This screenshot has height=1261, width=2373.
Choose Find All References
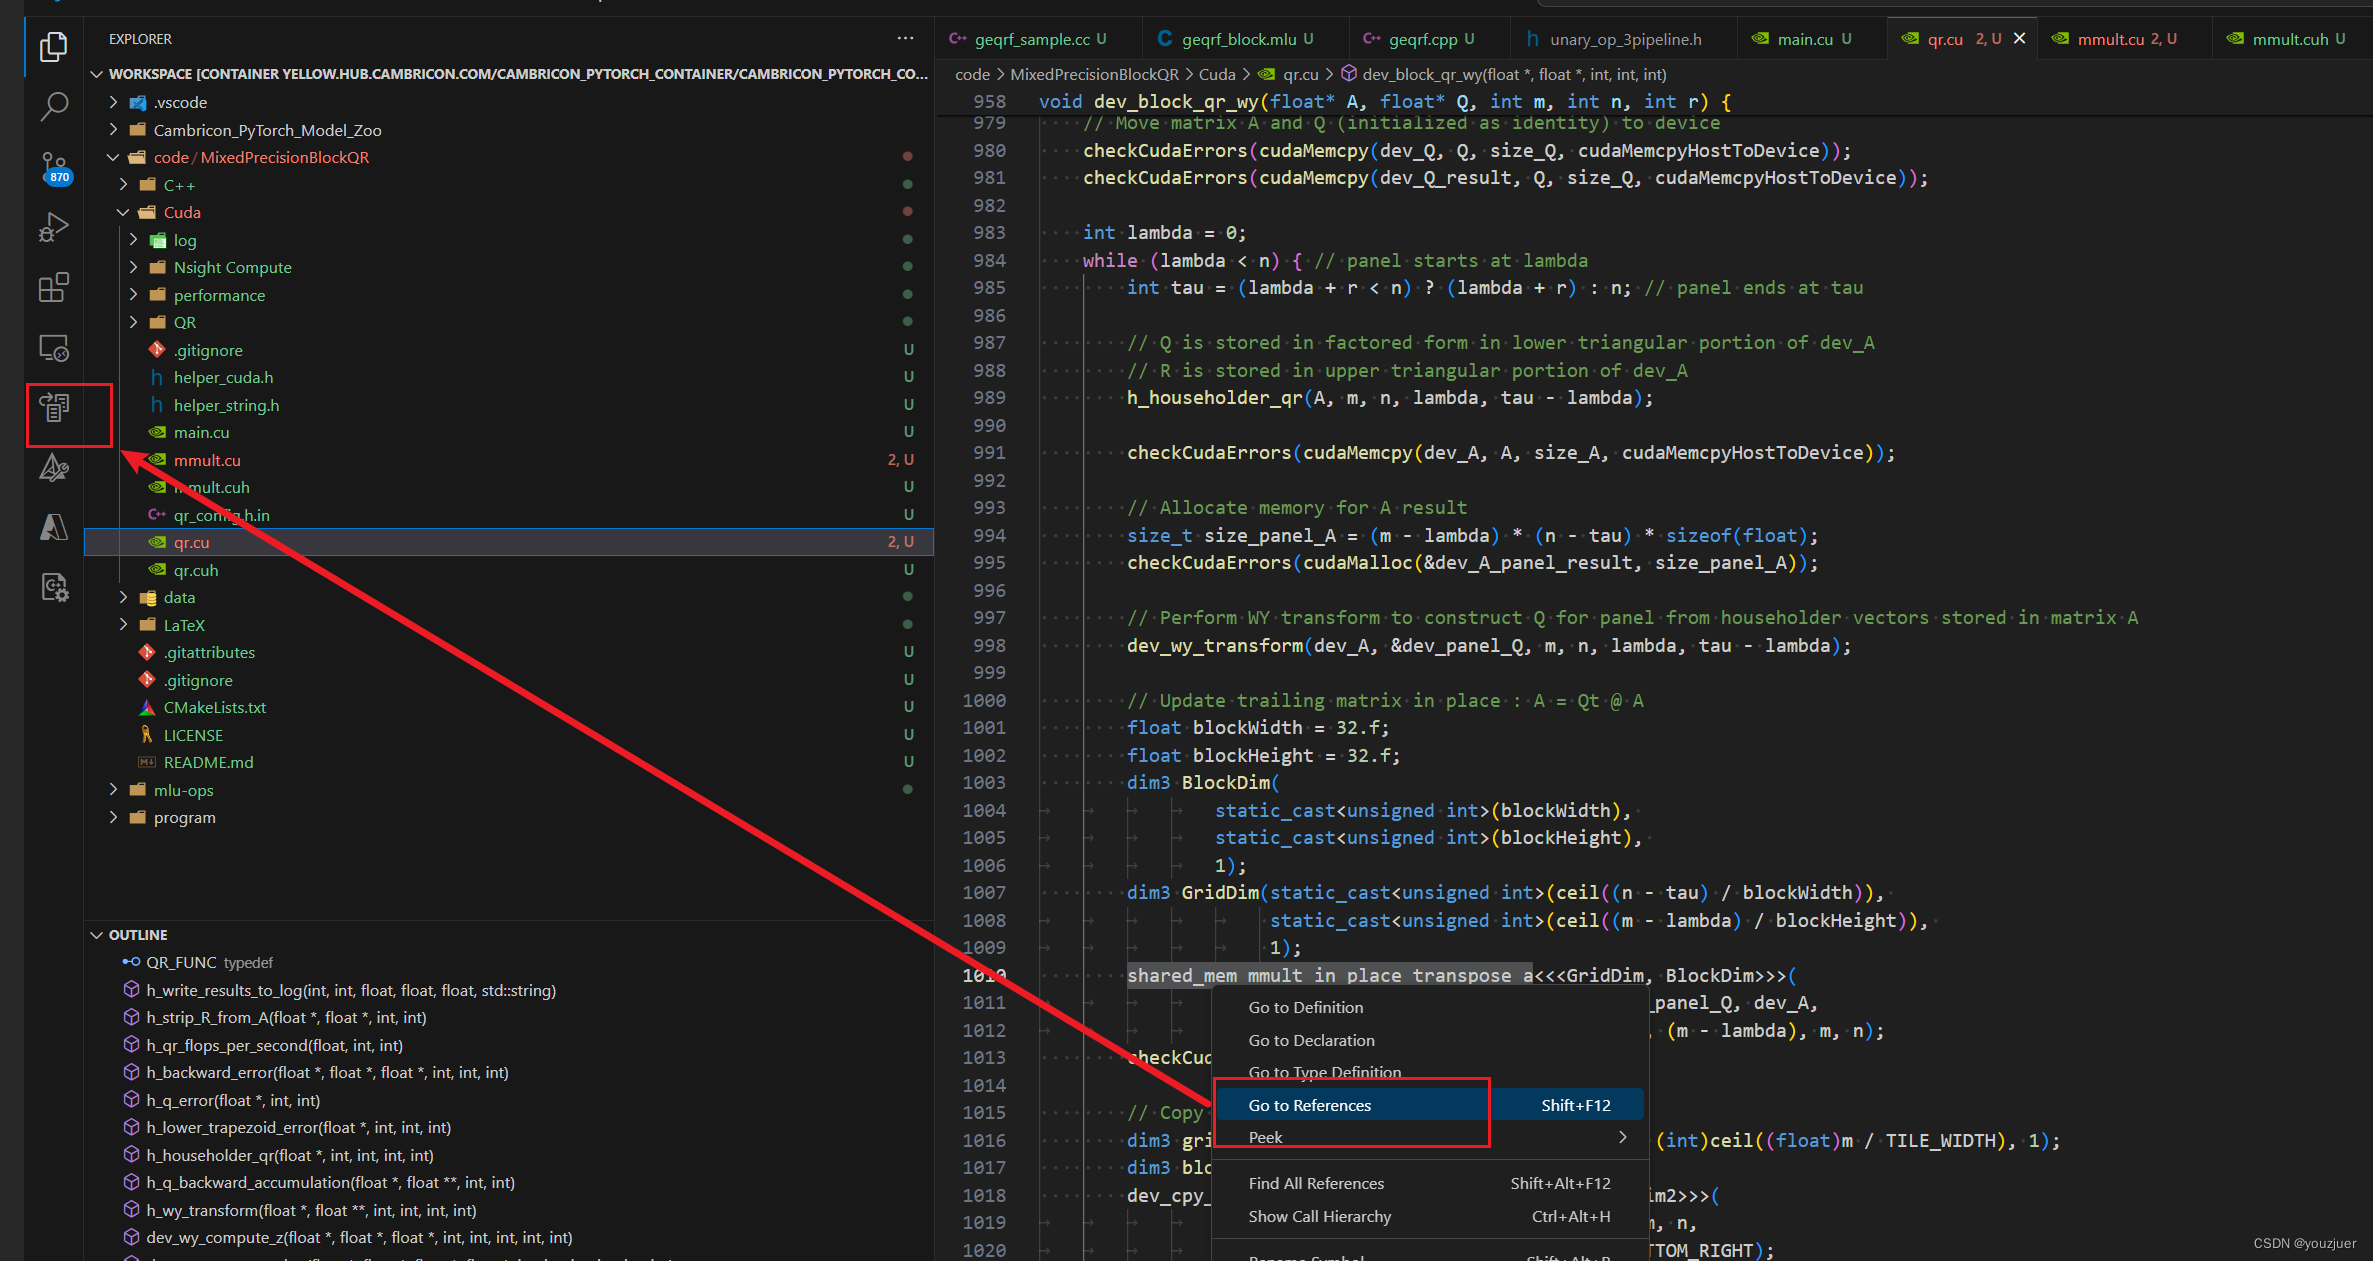coord(1316,1183)
